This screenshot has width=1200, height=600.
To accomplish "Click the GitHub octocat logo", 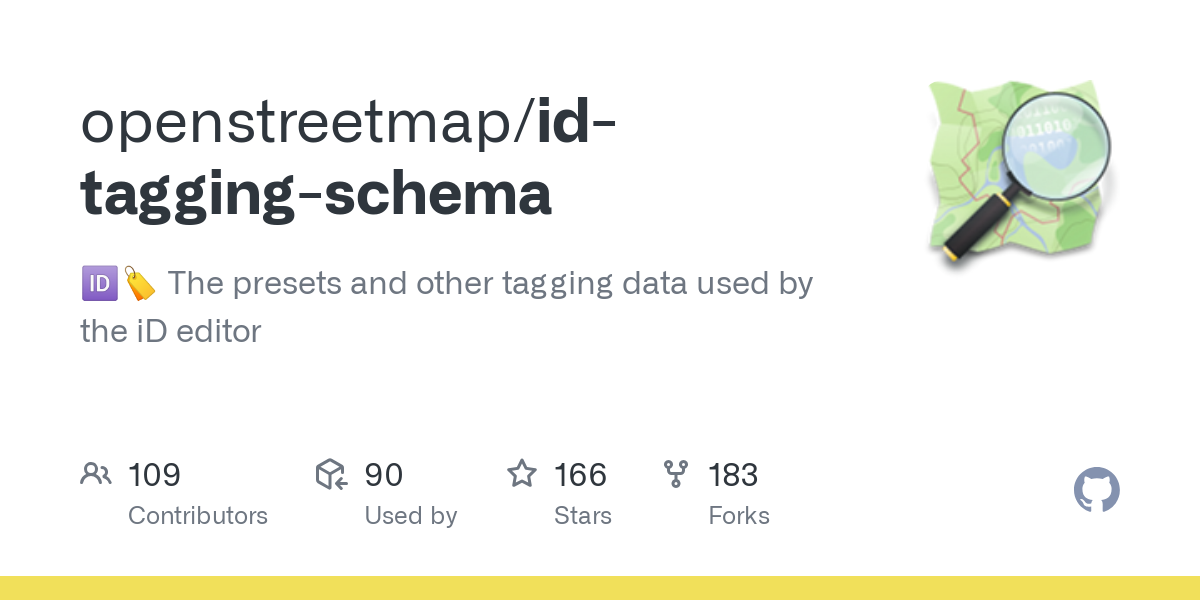I will point(1097,491).
